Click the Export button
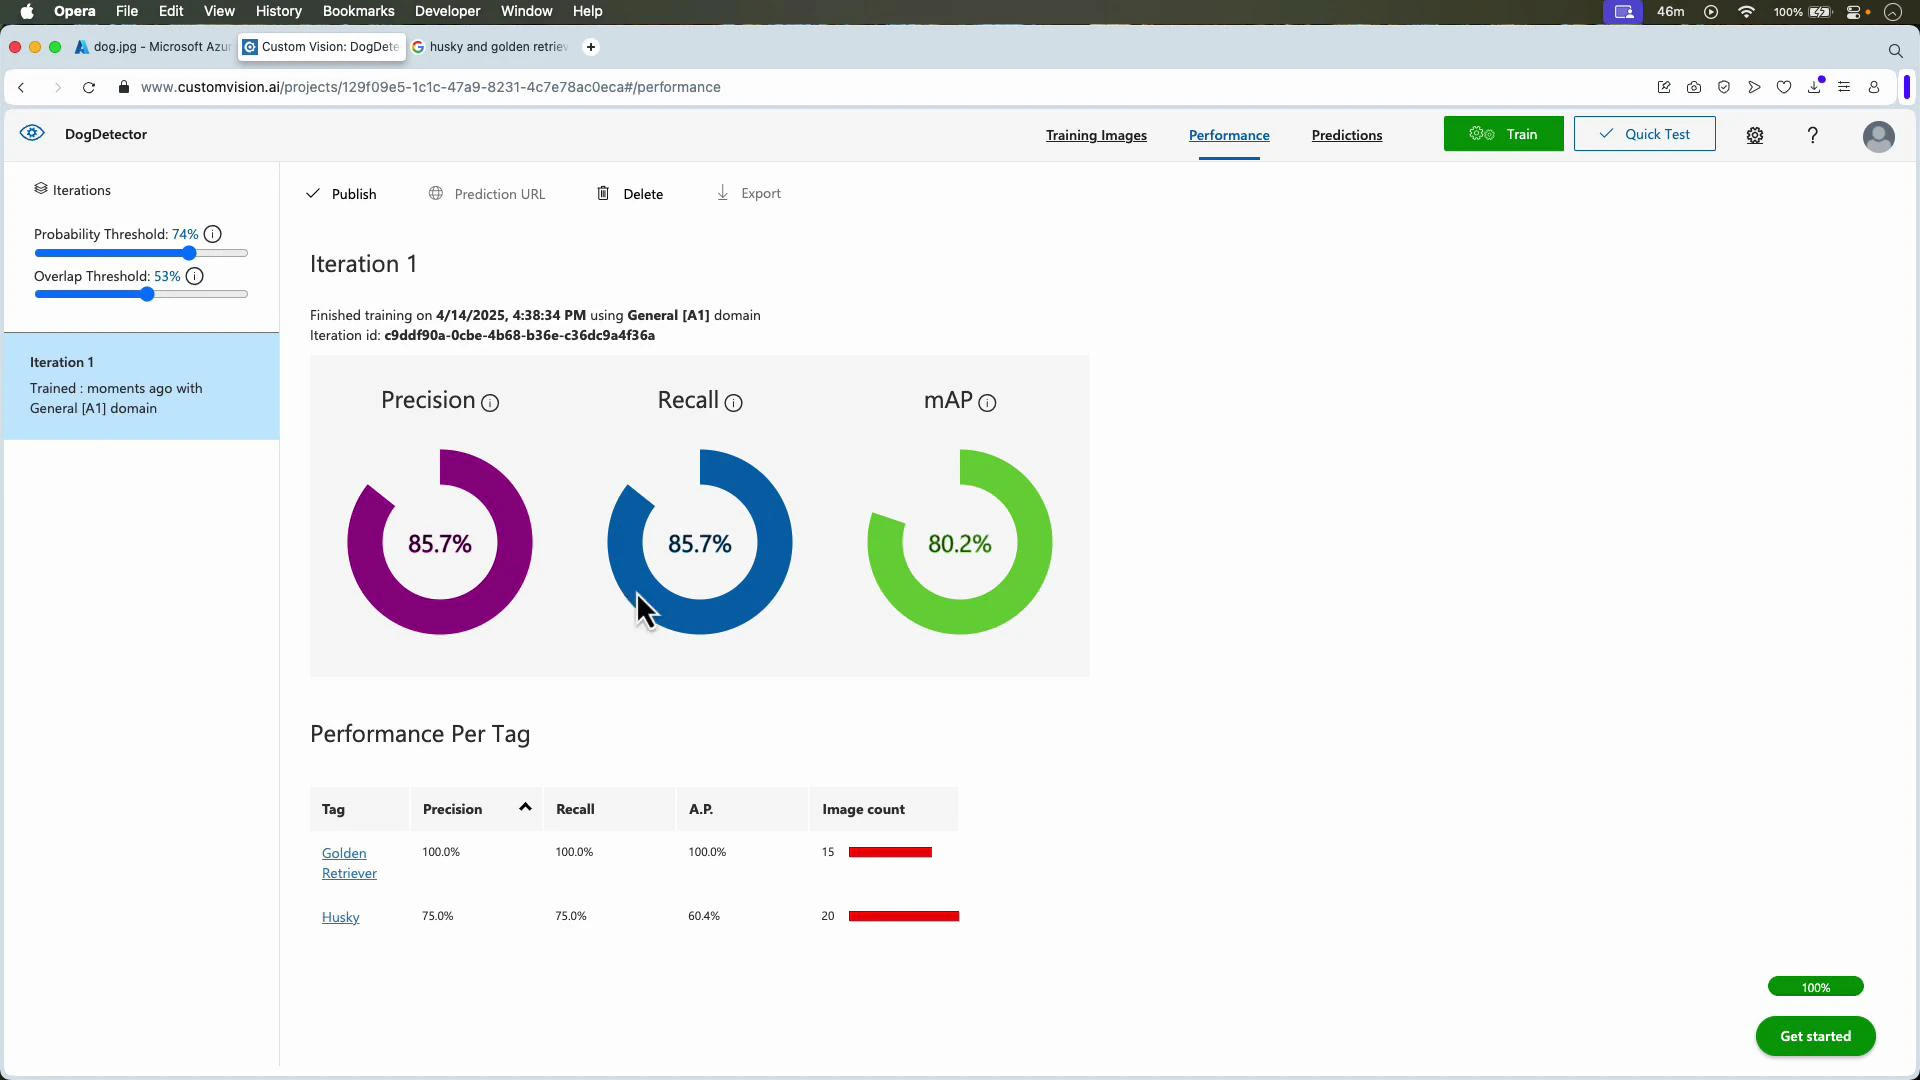The image size is (1920, 1080). coord(749,193)
